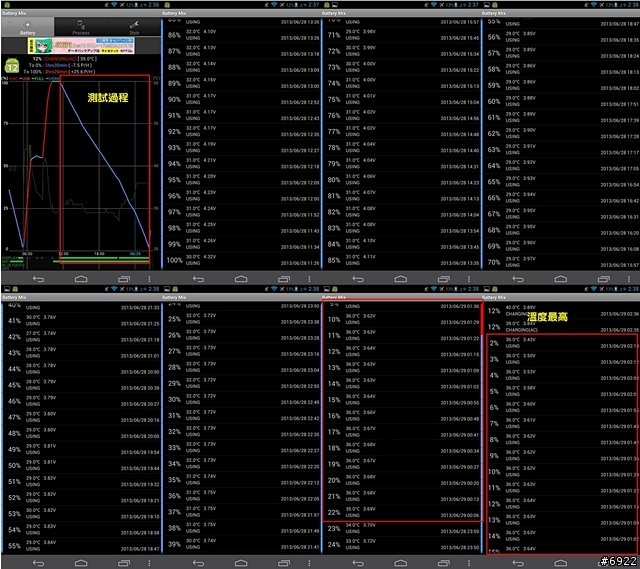Open overflow menu below the 85% row
Image resolution: width=640 pixels, height=569 pixels.
coord(469,279)
